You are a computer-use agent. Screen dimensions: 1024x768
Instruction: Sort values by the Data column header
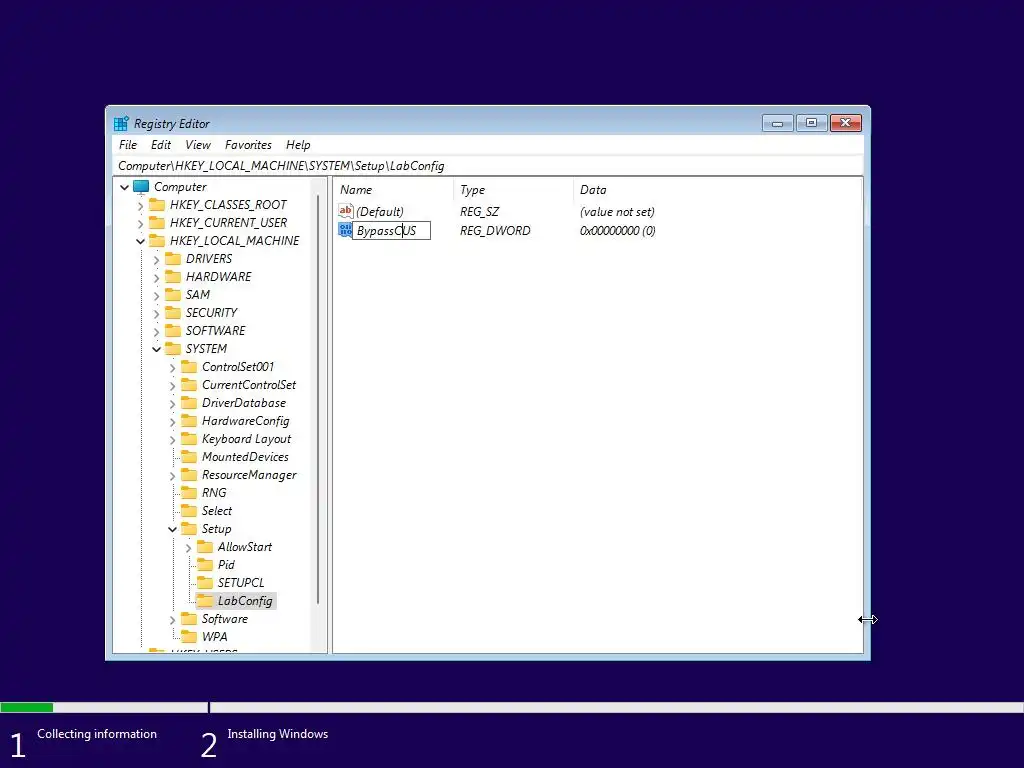click(717, 190)
